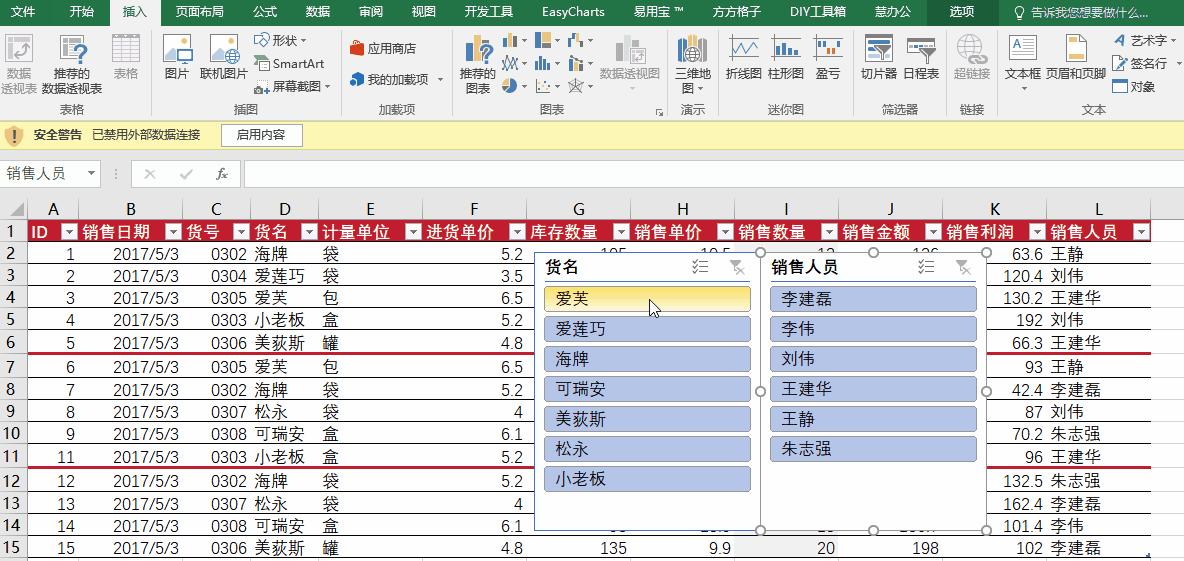
Task: Open the 销售利润 filter dropdown
Action: (1038, 233)
